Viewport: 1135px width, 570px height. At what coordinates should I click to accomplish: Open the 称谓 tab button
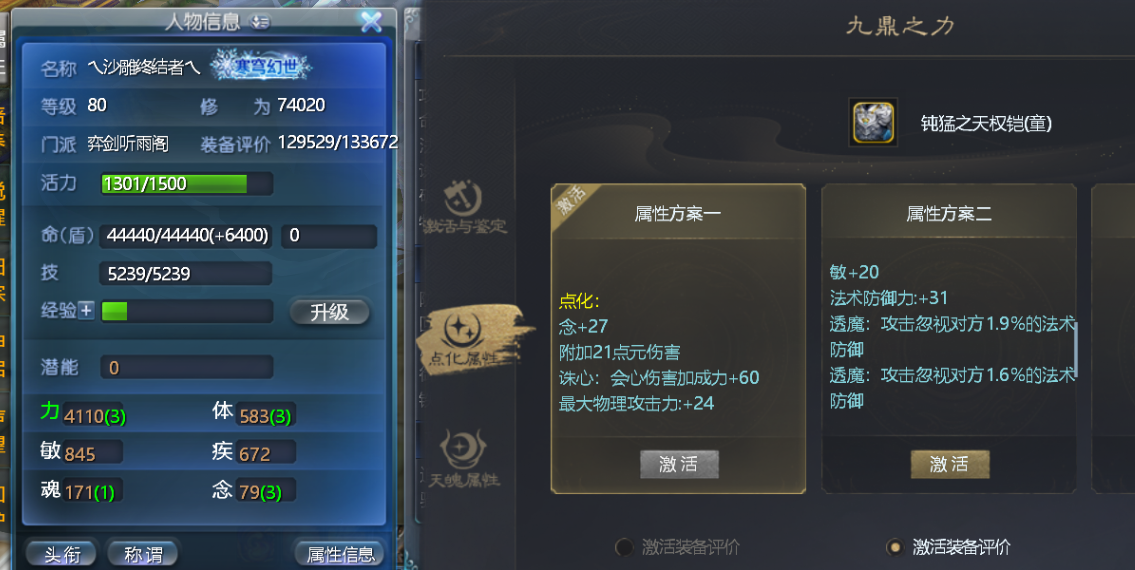coord(143,554)
